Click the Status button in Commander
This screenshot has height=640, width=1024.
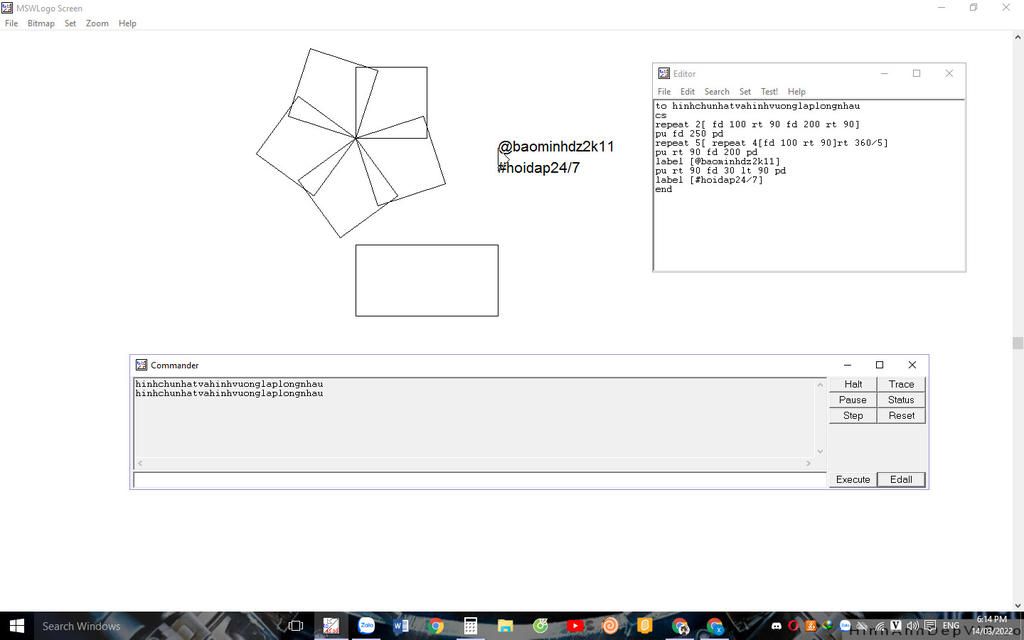(901, 400)
